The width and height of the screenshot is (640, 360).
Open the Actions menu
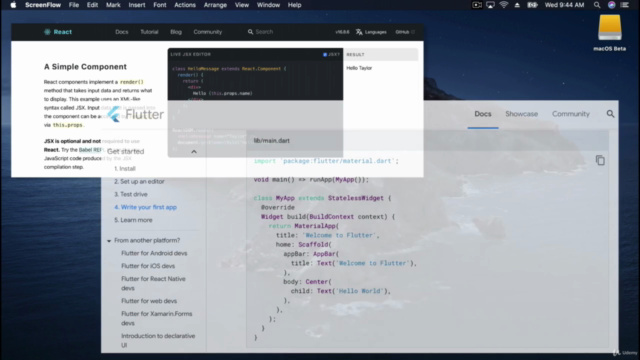click(x=185, y=5)
